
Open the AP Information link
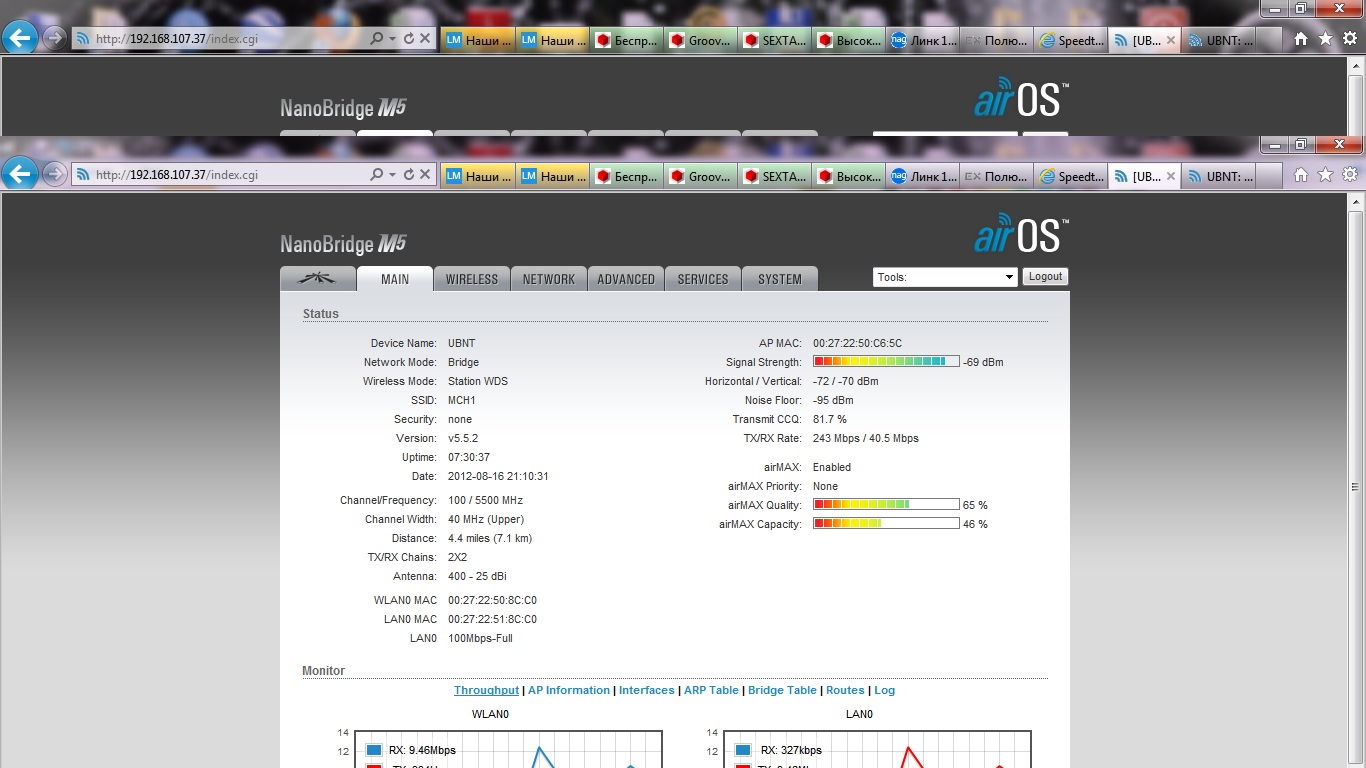coord(569,690)
